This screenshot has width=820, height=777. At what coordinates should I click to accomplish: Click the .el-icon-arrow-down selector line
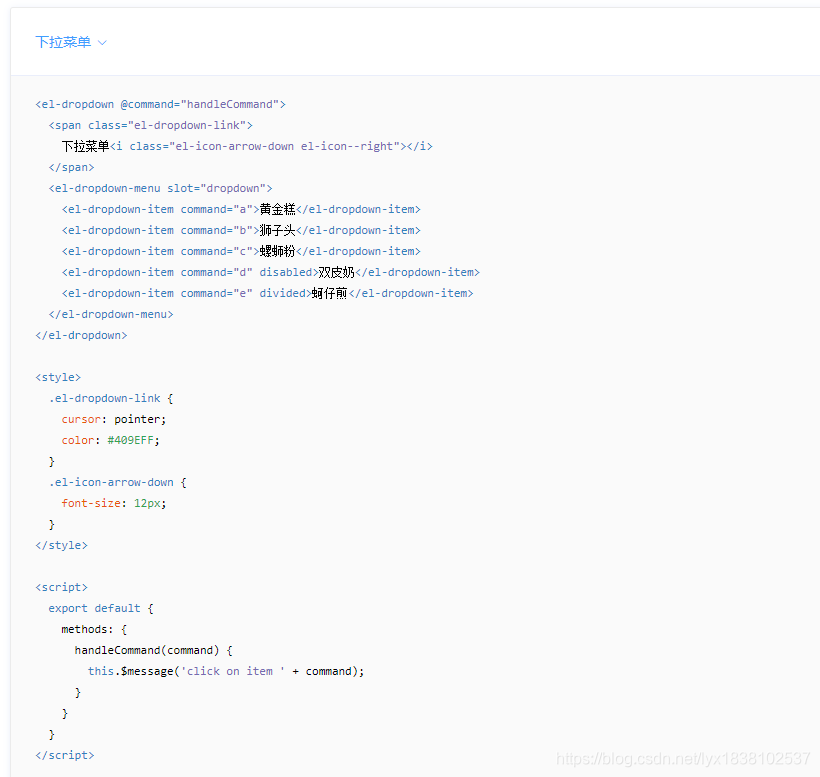point(118,482)
